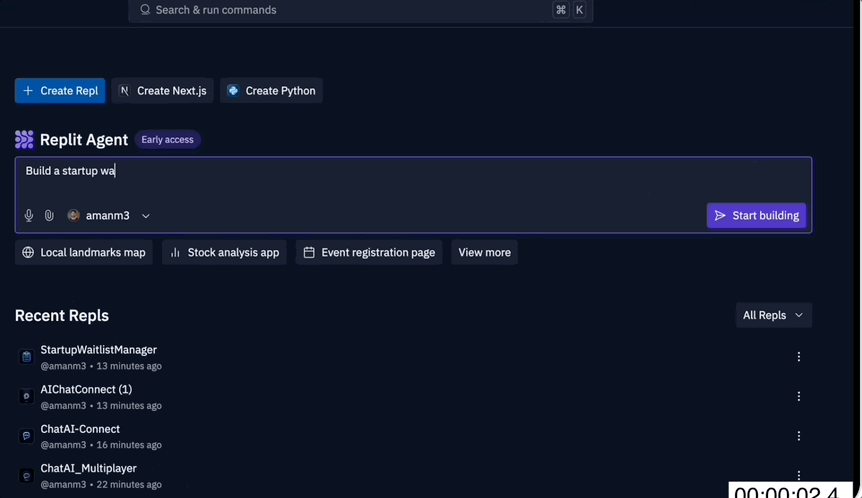Click the Recent Repls heading

[62, 316]
